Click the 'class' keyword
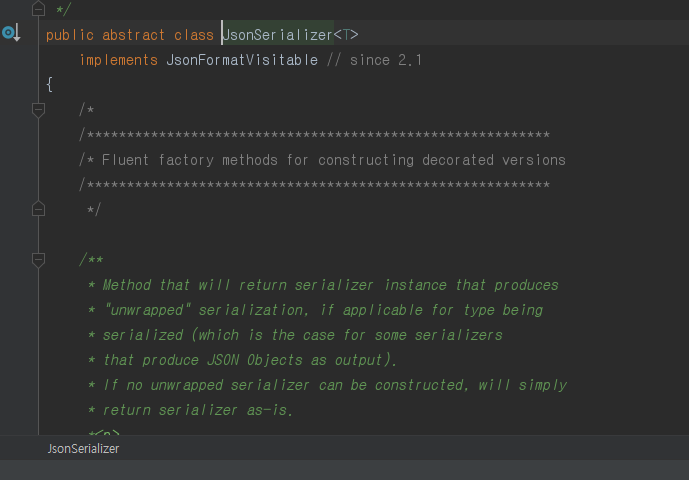 point(194,35)
